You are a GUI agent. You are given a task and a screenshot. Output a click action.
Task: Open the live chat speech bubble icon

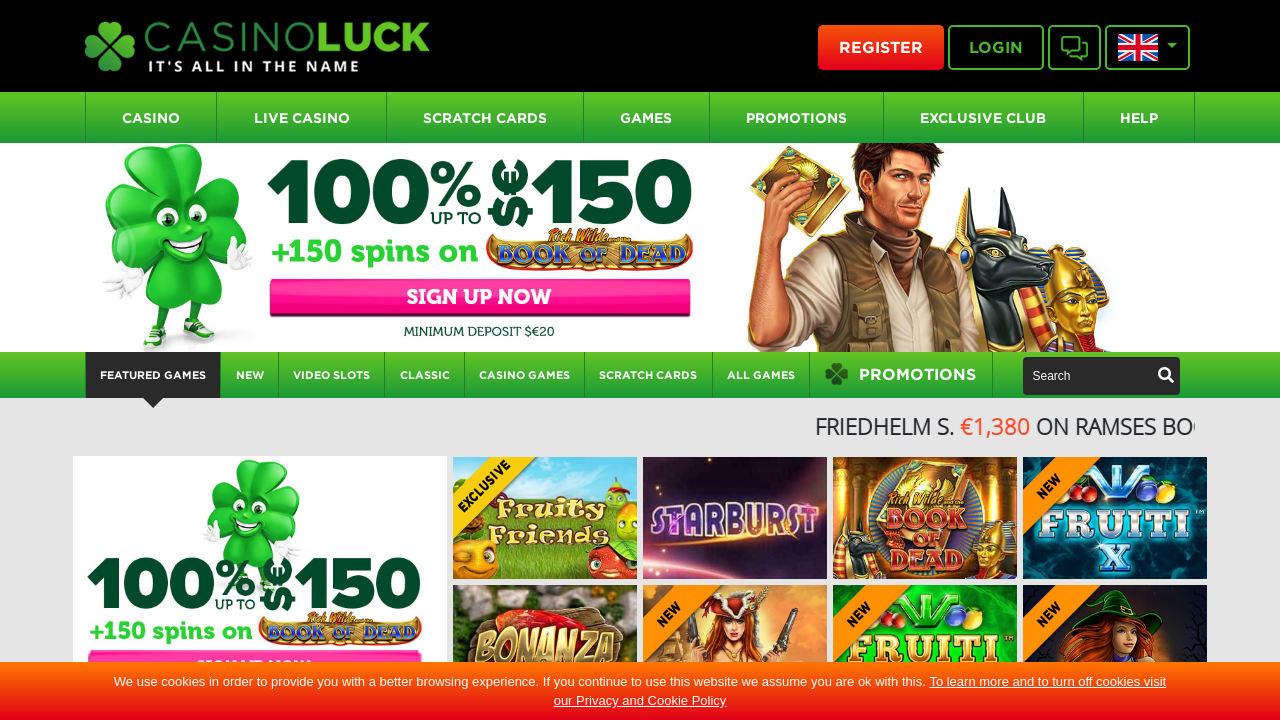1074,48
